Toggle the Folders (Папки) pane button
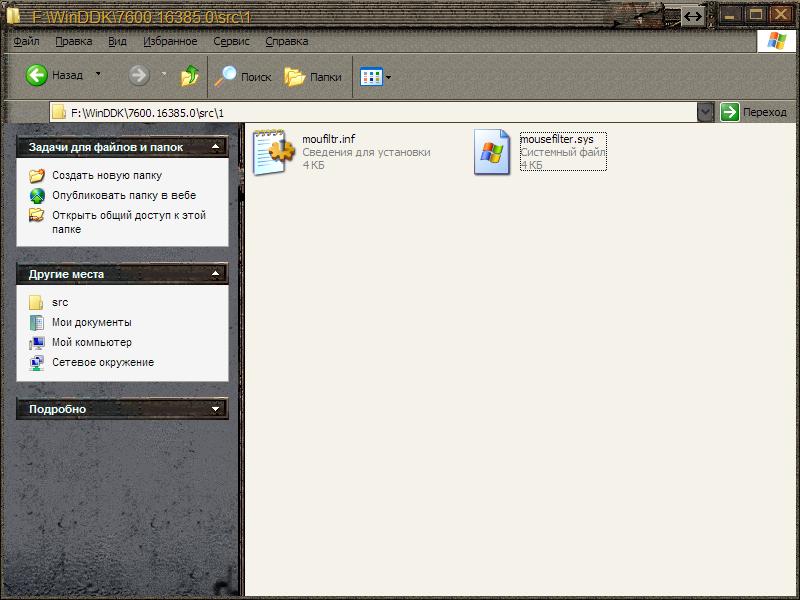The width and height of the screenshot is (800, 600). click(313, 77)
